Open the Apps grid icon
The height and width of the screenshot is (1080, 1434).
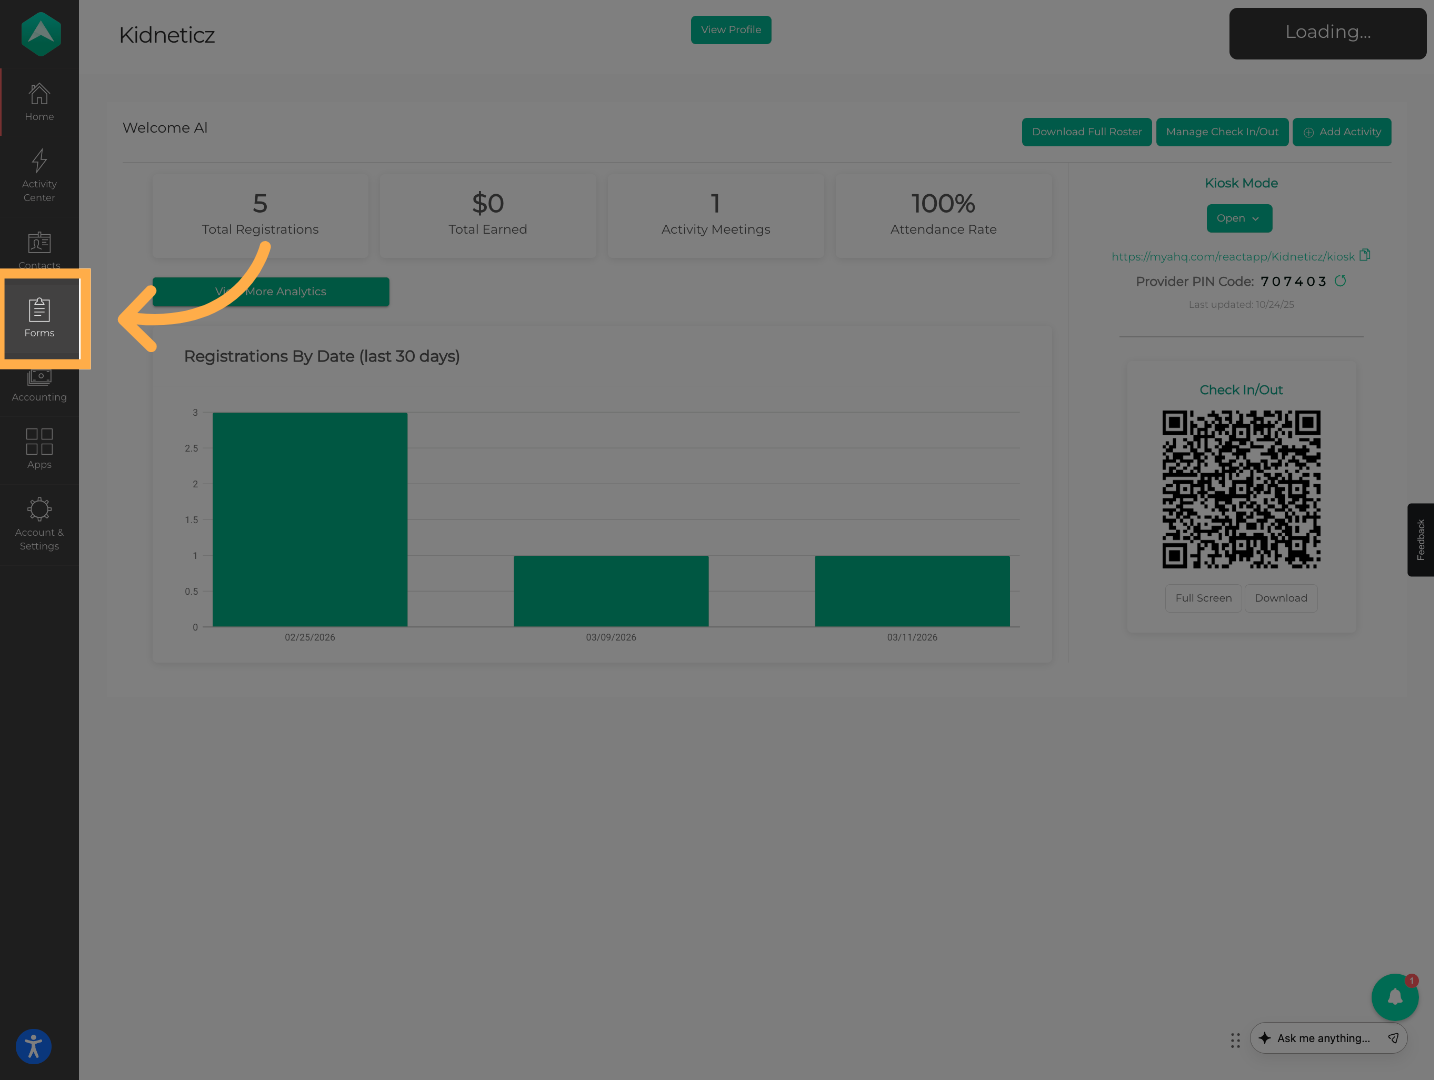[x=39, y=448]
